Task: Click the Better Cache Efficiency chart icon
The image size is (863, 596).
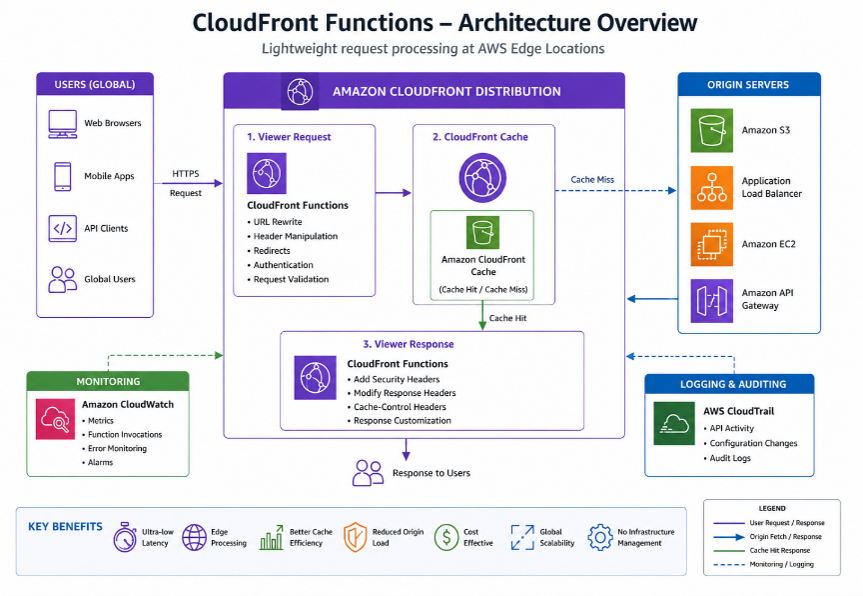Action: click(272, 538)
